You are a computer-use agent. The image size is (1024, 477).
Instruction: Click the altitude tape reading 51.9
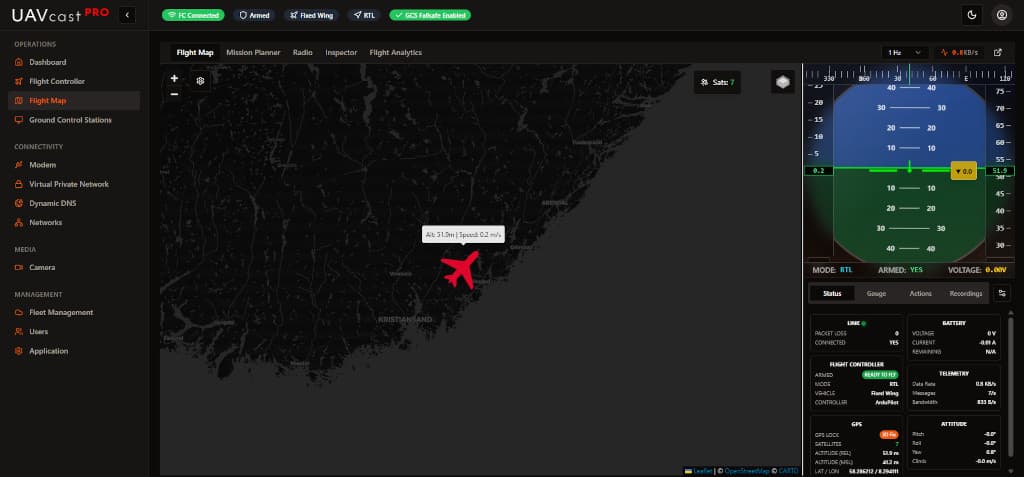tap(999, 171)
